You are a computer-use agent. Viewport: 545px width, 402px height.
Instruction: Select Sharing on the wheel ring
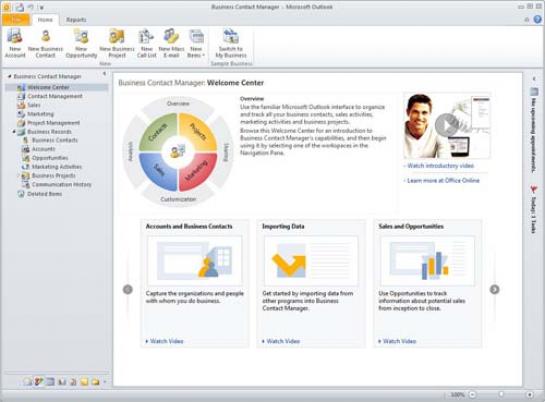[226, 152]
